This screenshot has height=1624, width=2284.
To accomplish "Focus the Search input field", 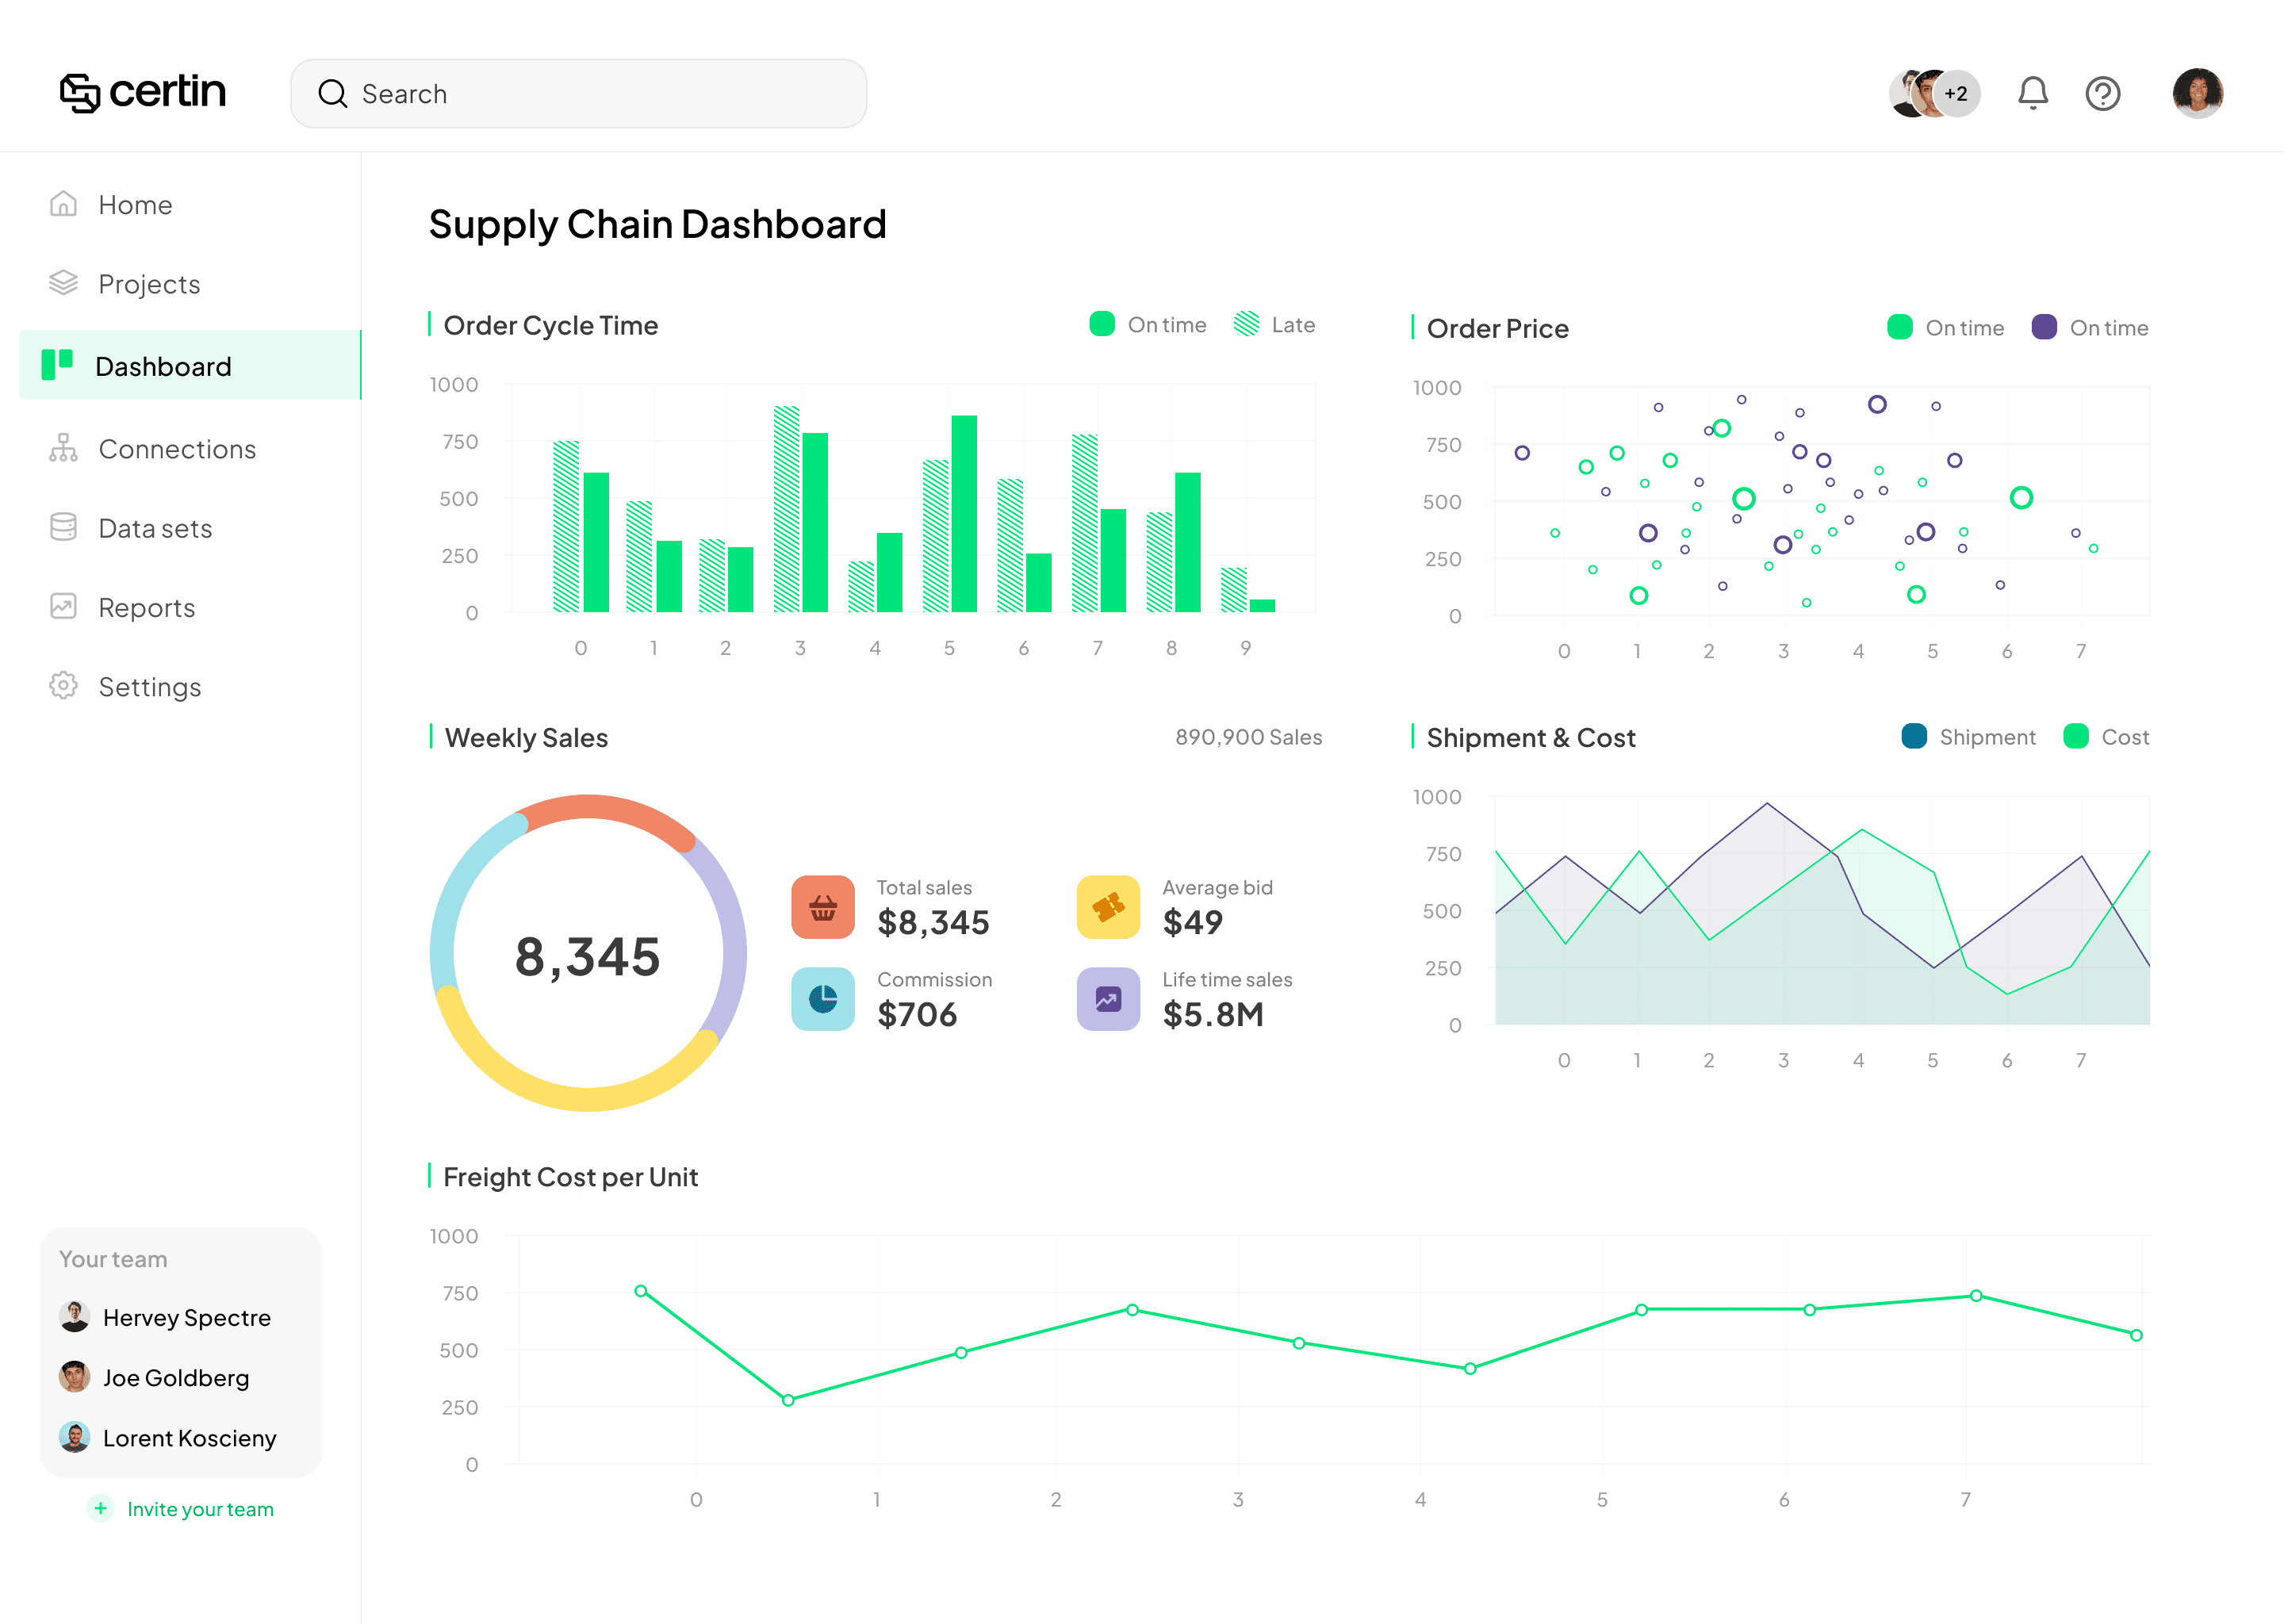I will click(x=578, y=94).
